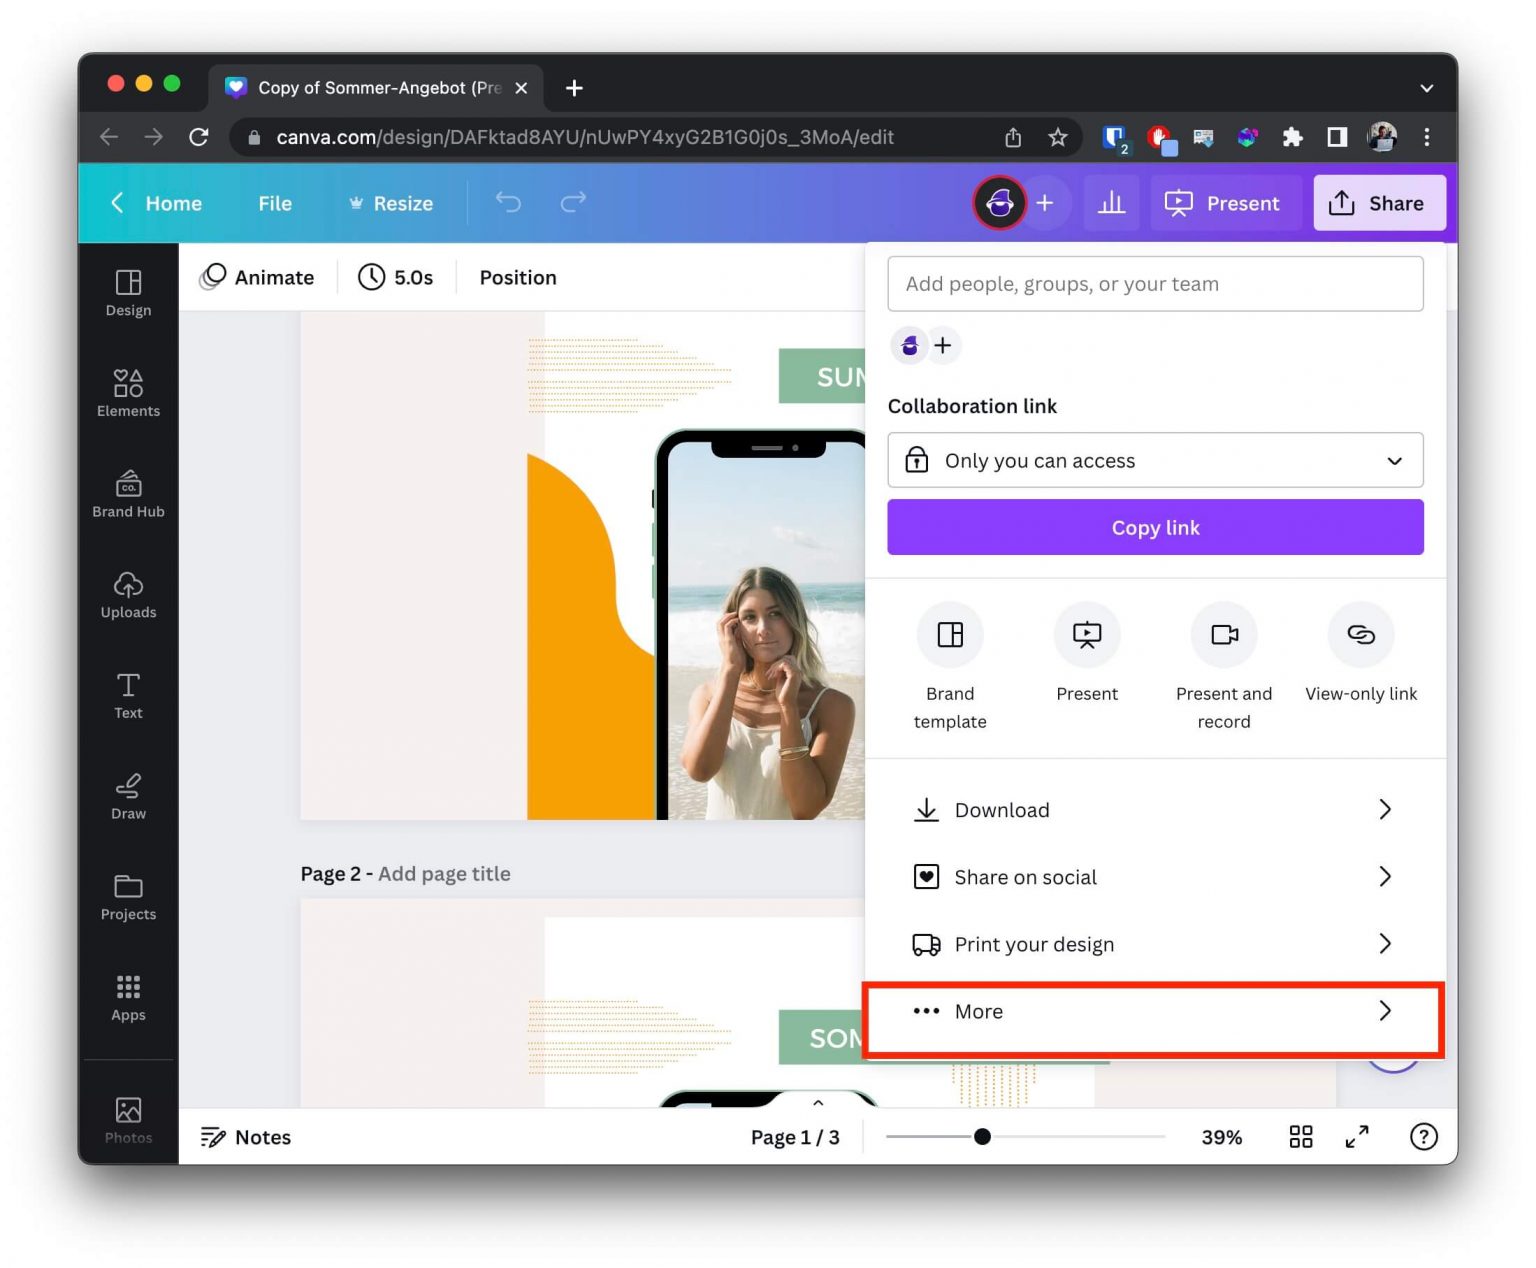The image size is (1536, 1268).
Task: Click the 39% zoom value
Action: [1221, 1137]
